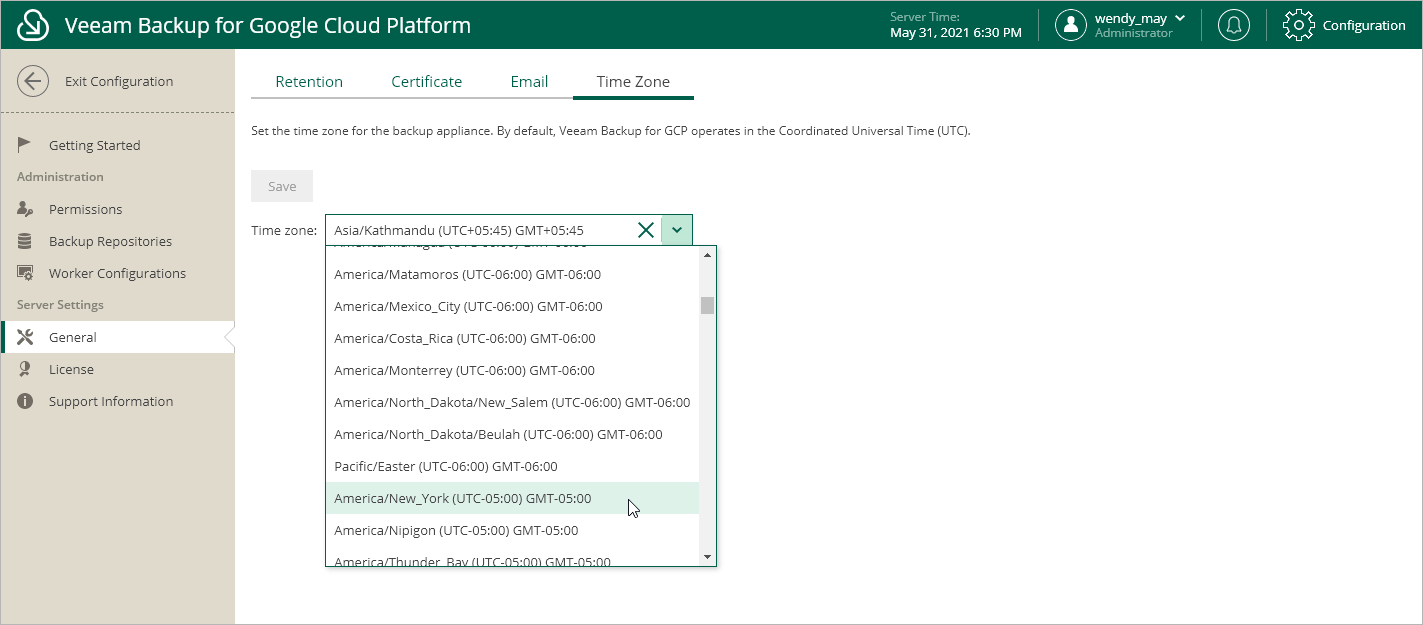This screenshot has height=625, width=1423.
Task: Click the General wrench tools icon
Action: pos(26,337)
